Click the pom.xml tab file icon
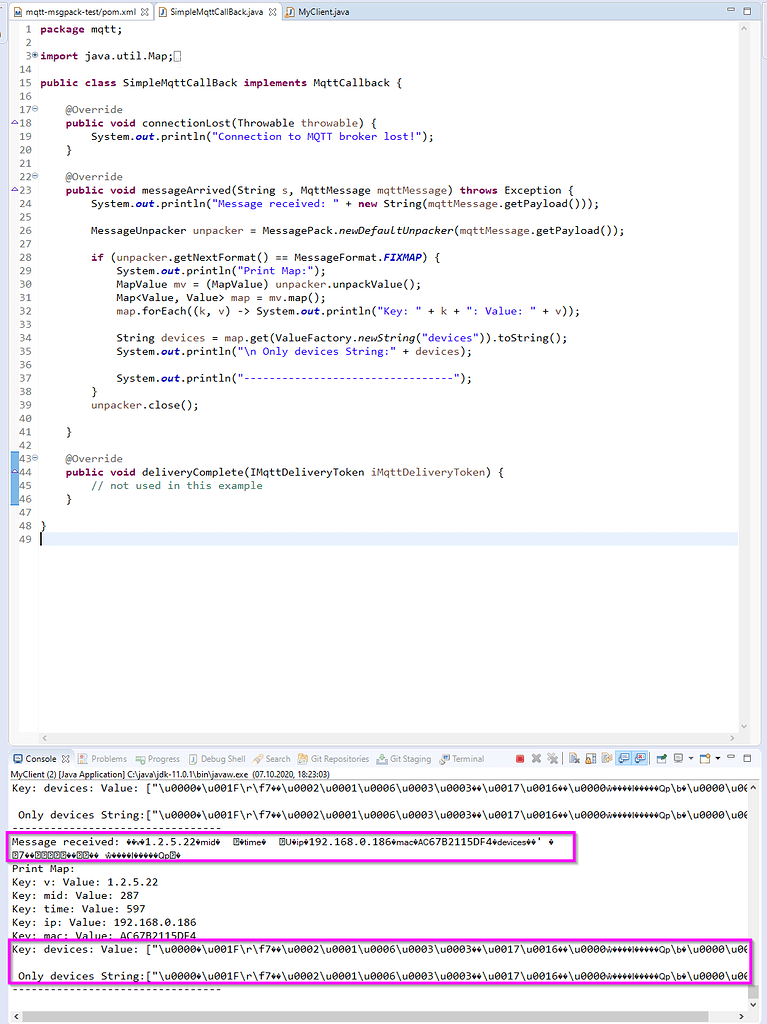Image resolution: width=767 pixels, height=1024 pixels. coord(18,12)
